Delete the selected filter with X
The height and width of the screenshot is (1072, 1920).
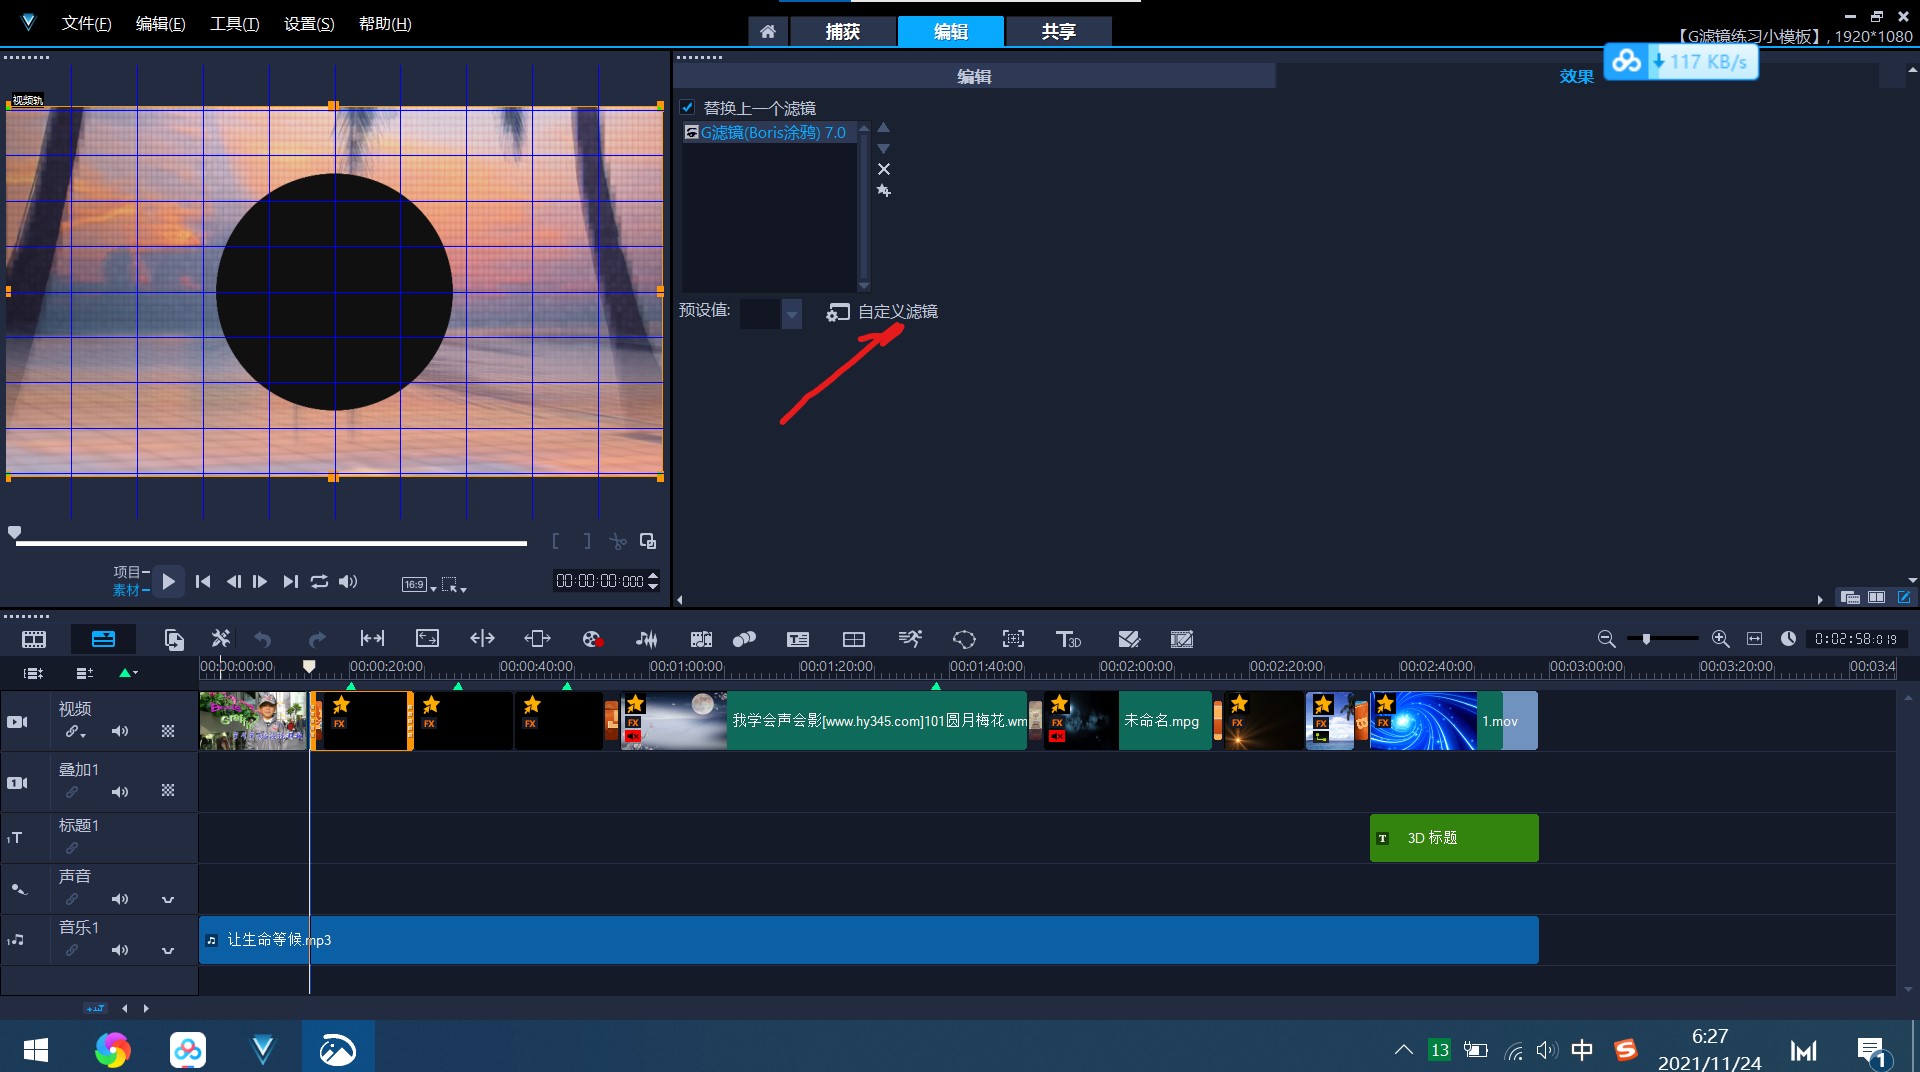click(x=884, y=169)
